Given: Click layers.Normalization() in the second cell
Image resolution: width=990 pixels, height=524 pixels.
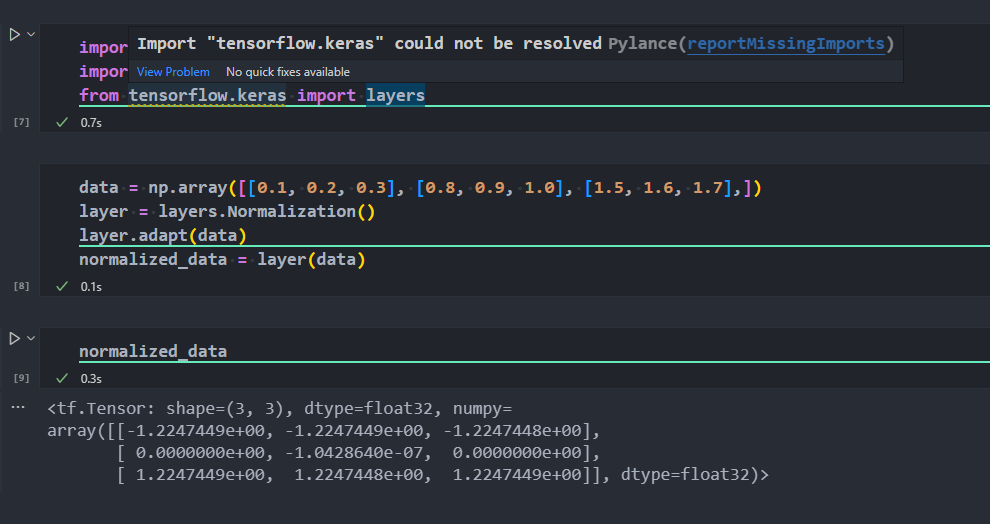Looking at the screenshot, I should (x=266, y=211).
